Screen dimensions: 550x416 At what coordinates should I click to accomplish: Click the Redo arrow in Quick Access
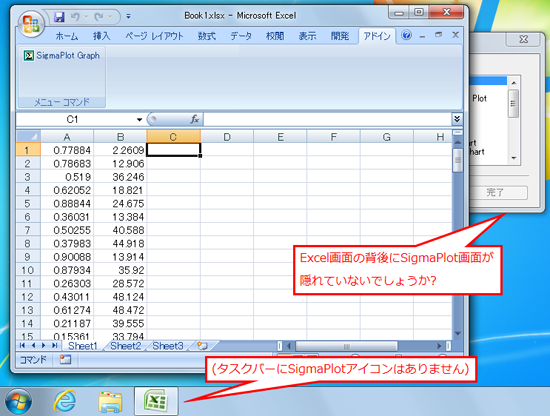(x=99, y=16)
